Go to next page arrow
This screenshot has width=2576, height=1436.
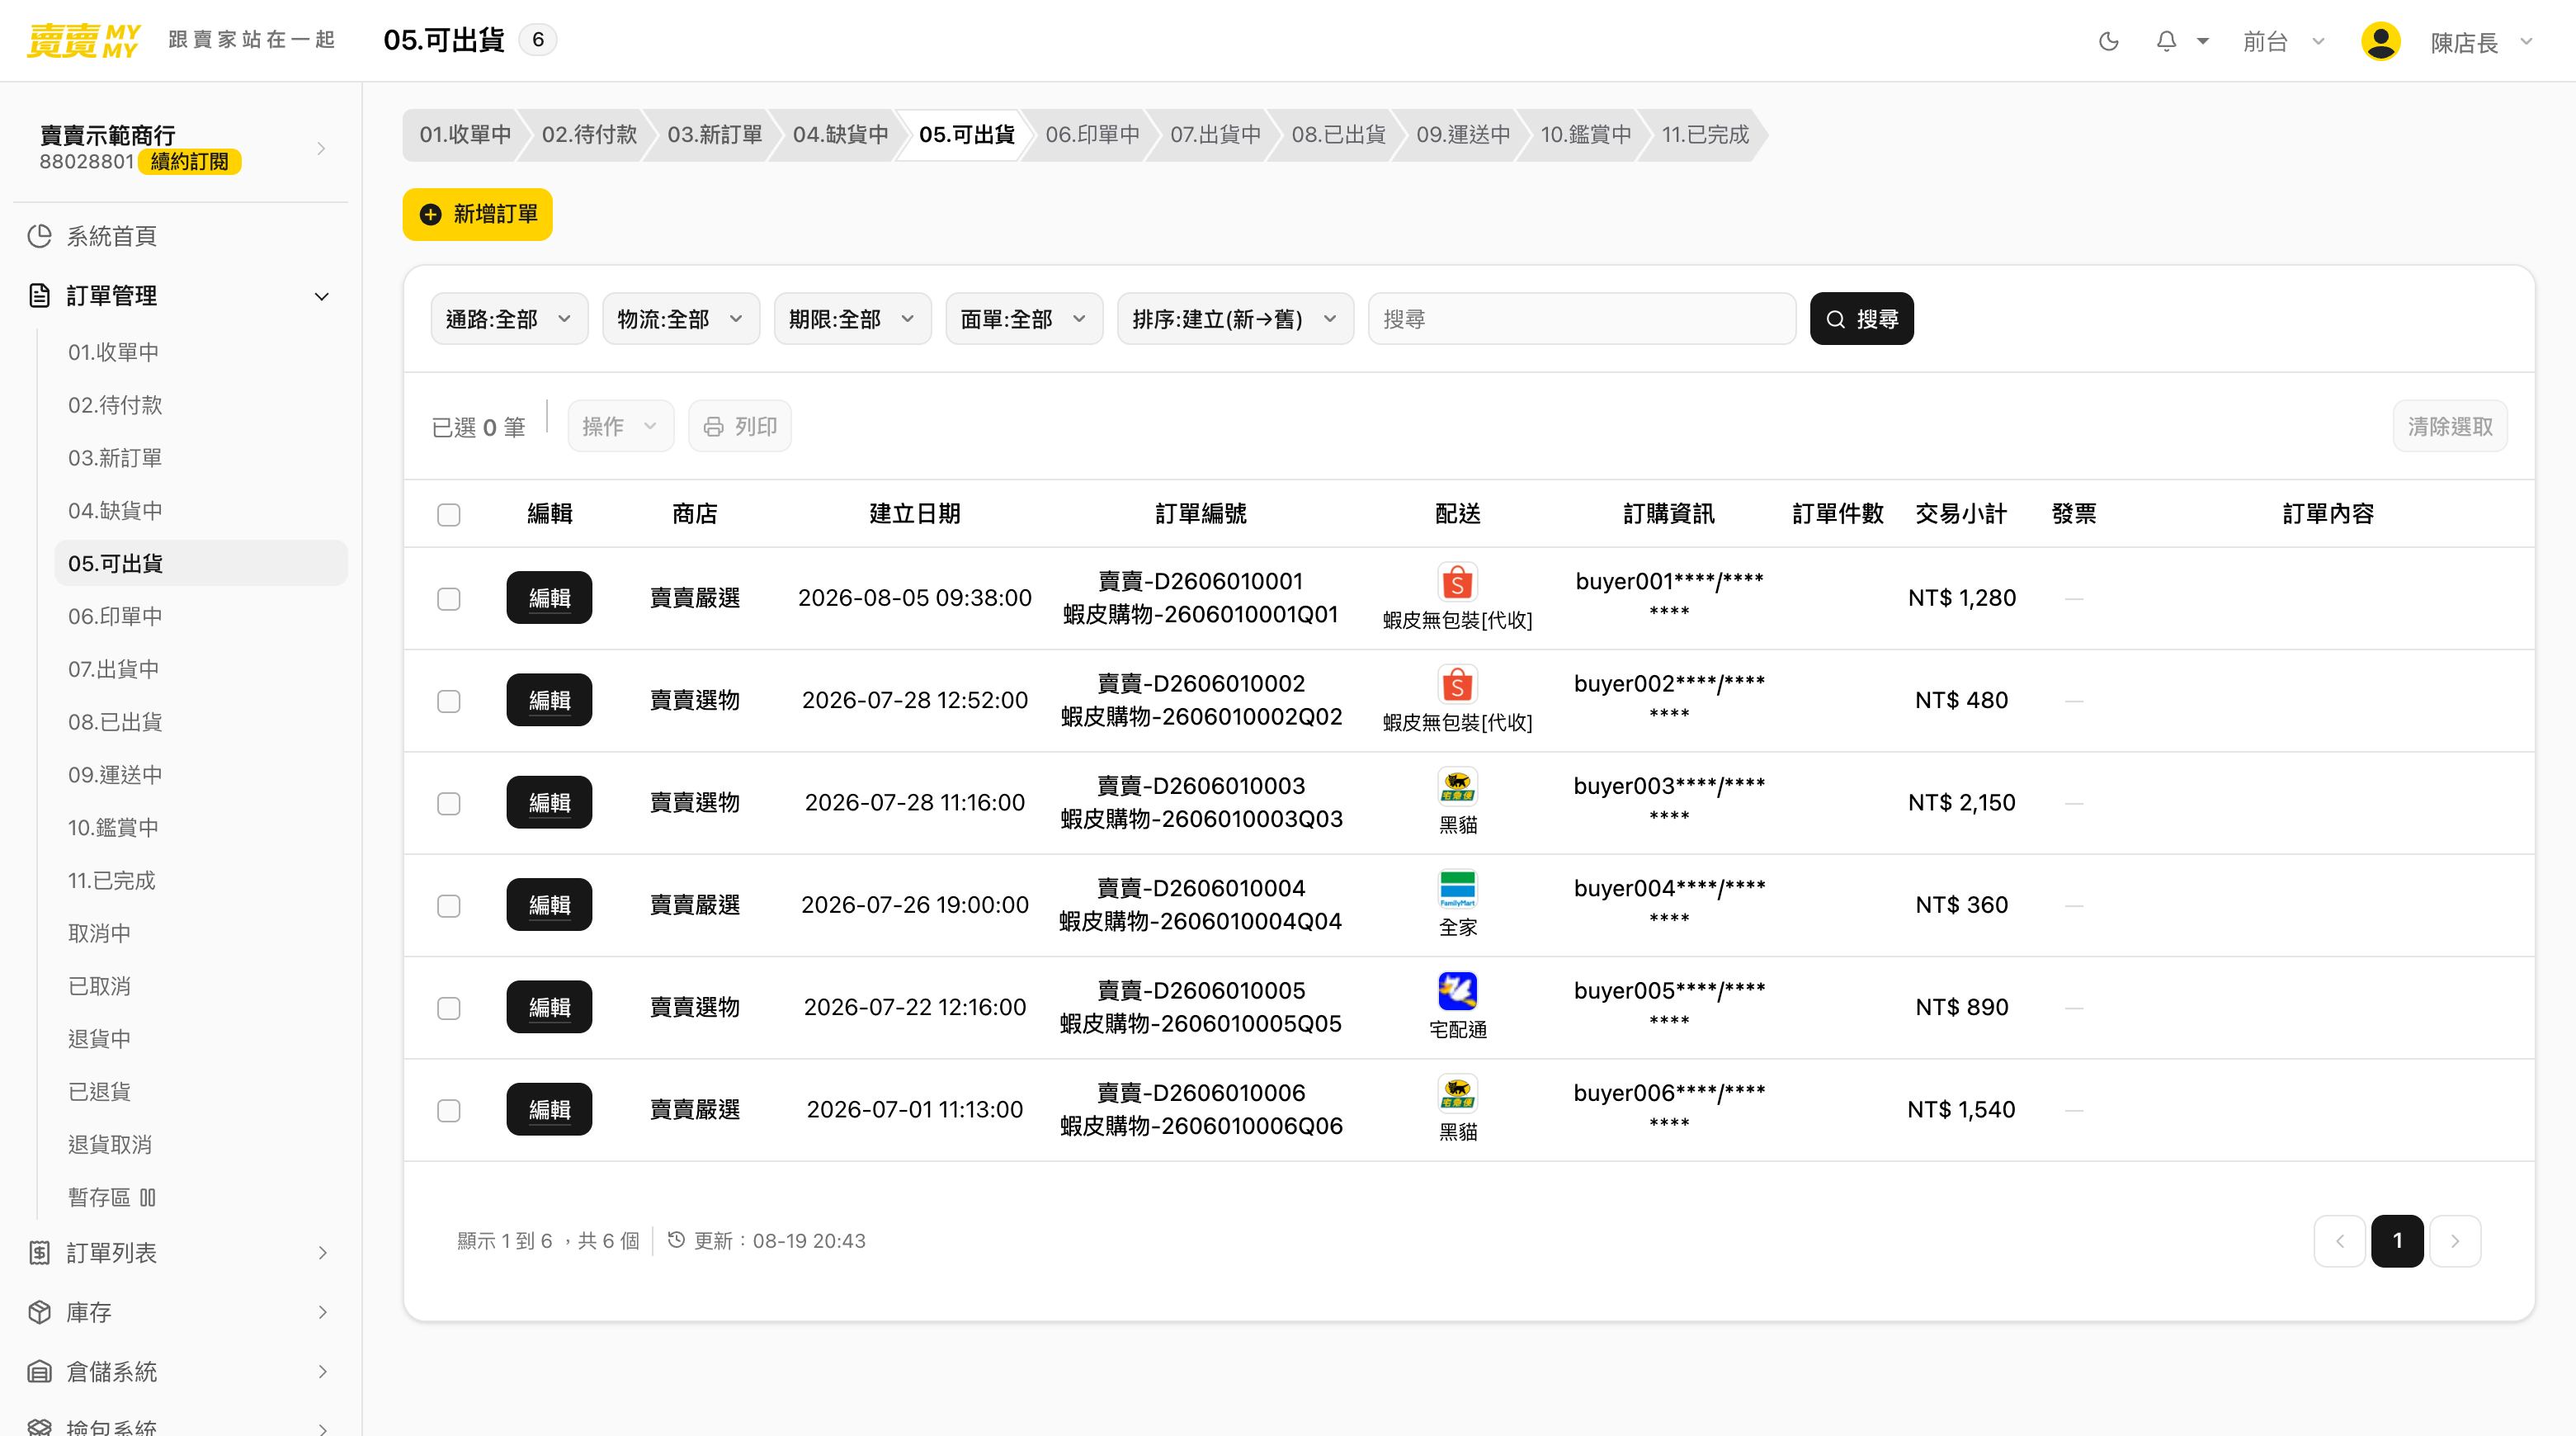2455,1241
